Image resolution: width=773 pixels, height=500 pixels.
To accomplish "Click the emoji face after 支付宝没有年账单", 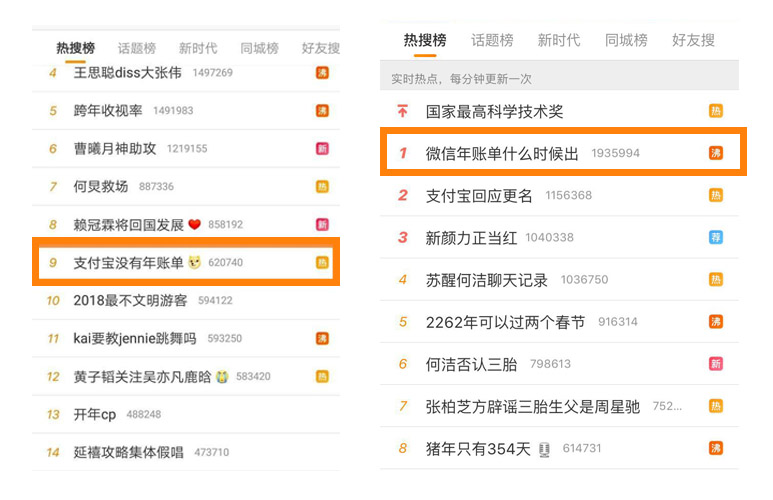I will tap(195, 262).
